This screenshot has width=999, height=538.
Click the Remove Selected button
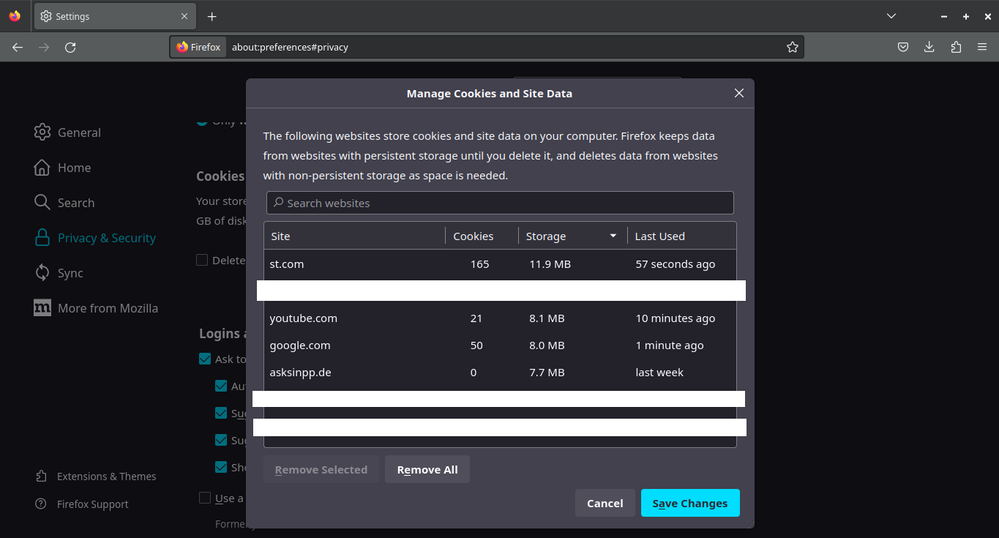321,470
